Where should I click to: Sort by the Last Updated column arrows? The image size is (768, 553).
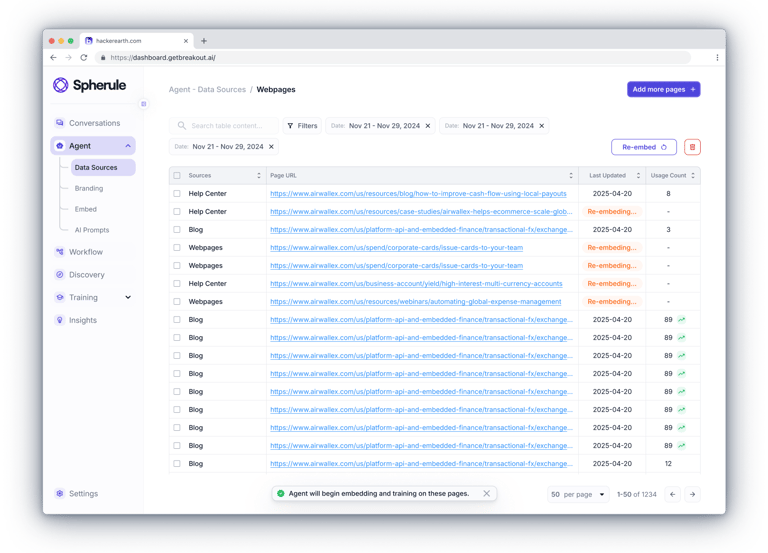point(638,175)
